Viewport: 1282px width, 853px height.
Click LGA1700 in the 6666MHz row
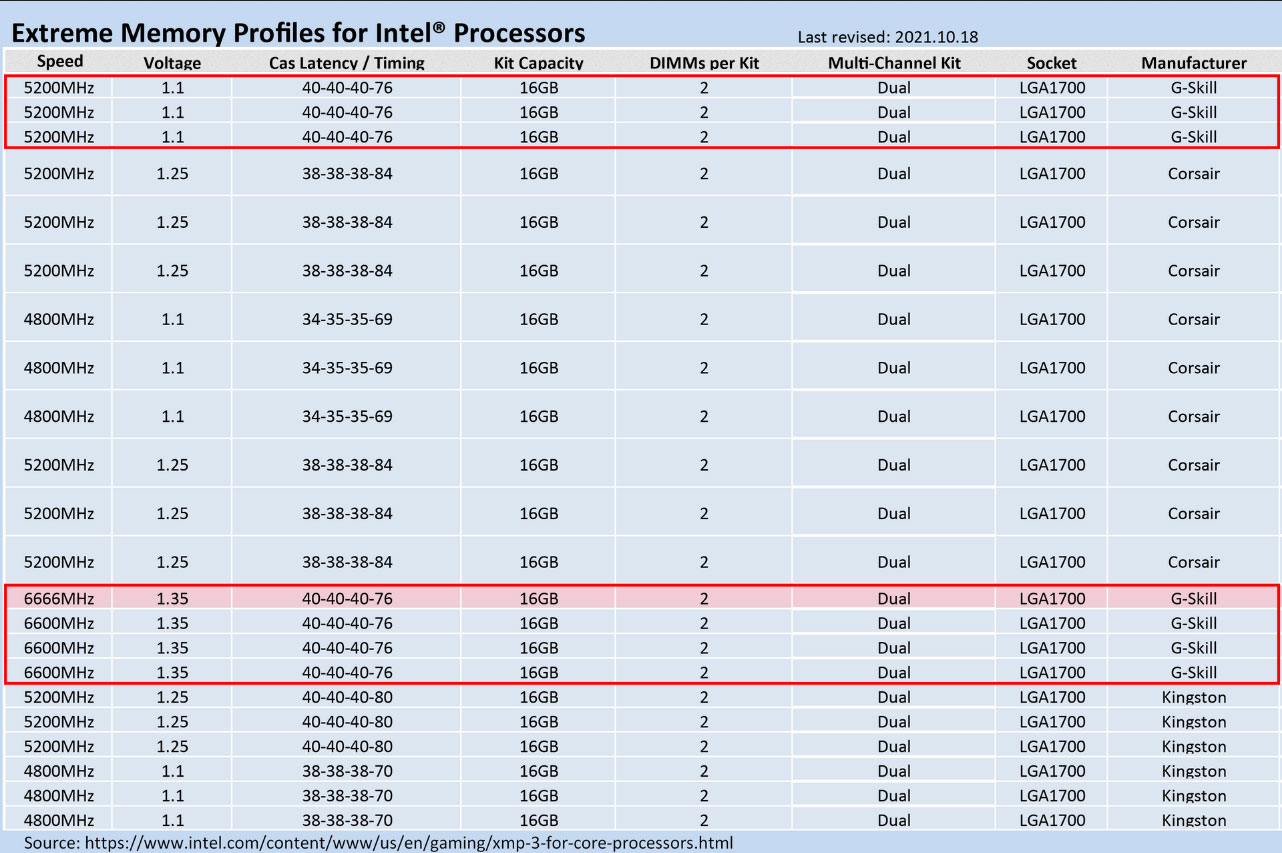[x=1051, y=599]
